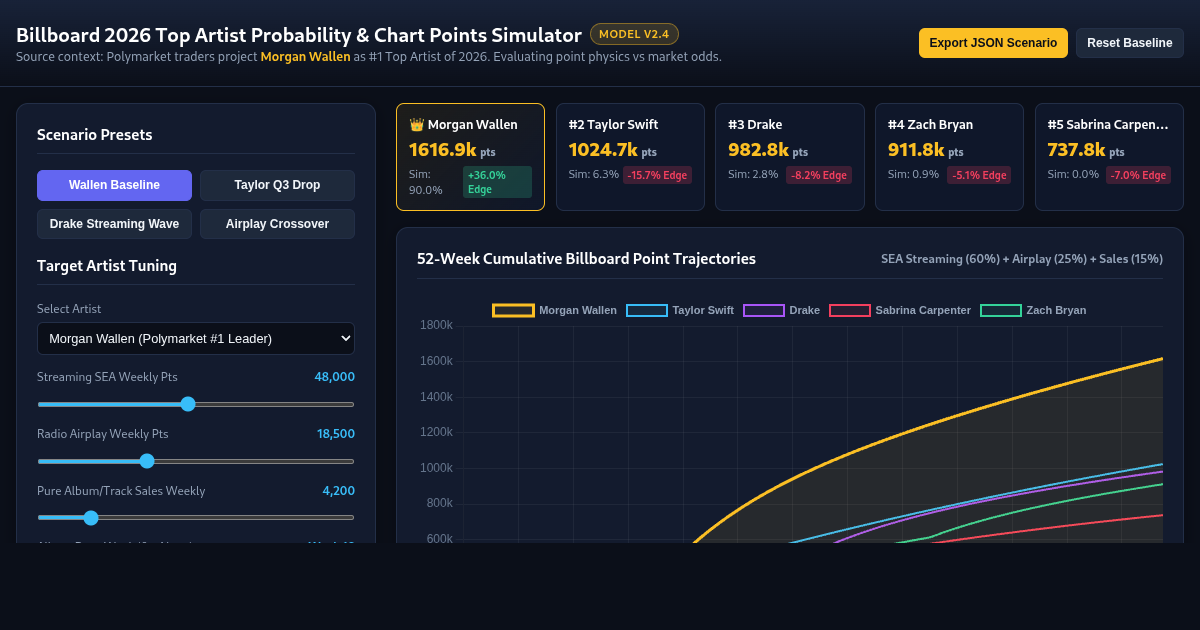Screen dimensions: 1200x630
Task: Open the #5 Sabrina Carpenter card
Action: (1109, 157)
